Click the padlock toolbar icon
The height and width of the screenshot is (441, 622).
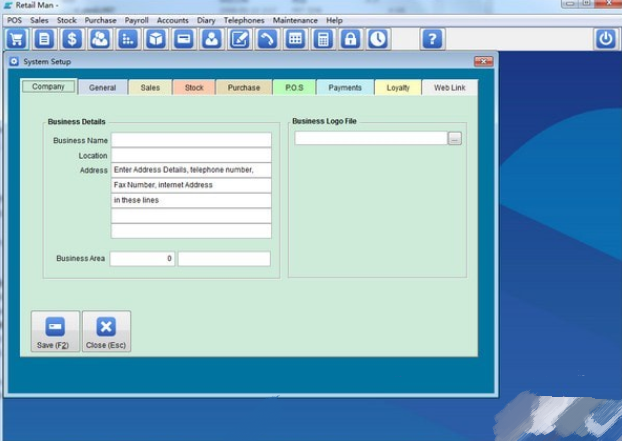pos(350,39)
